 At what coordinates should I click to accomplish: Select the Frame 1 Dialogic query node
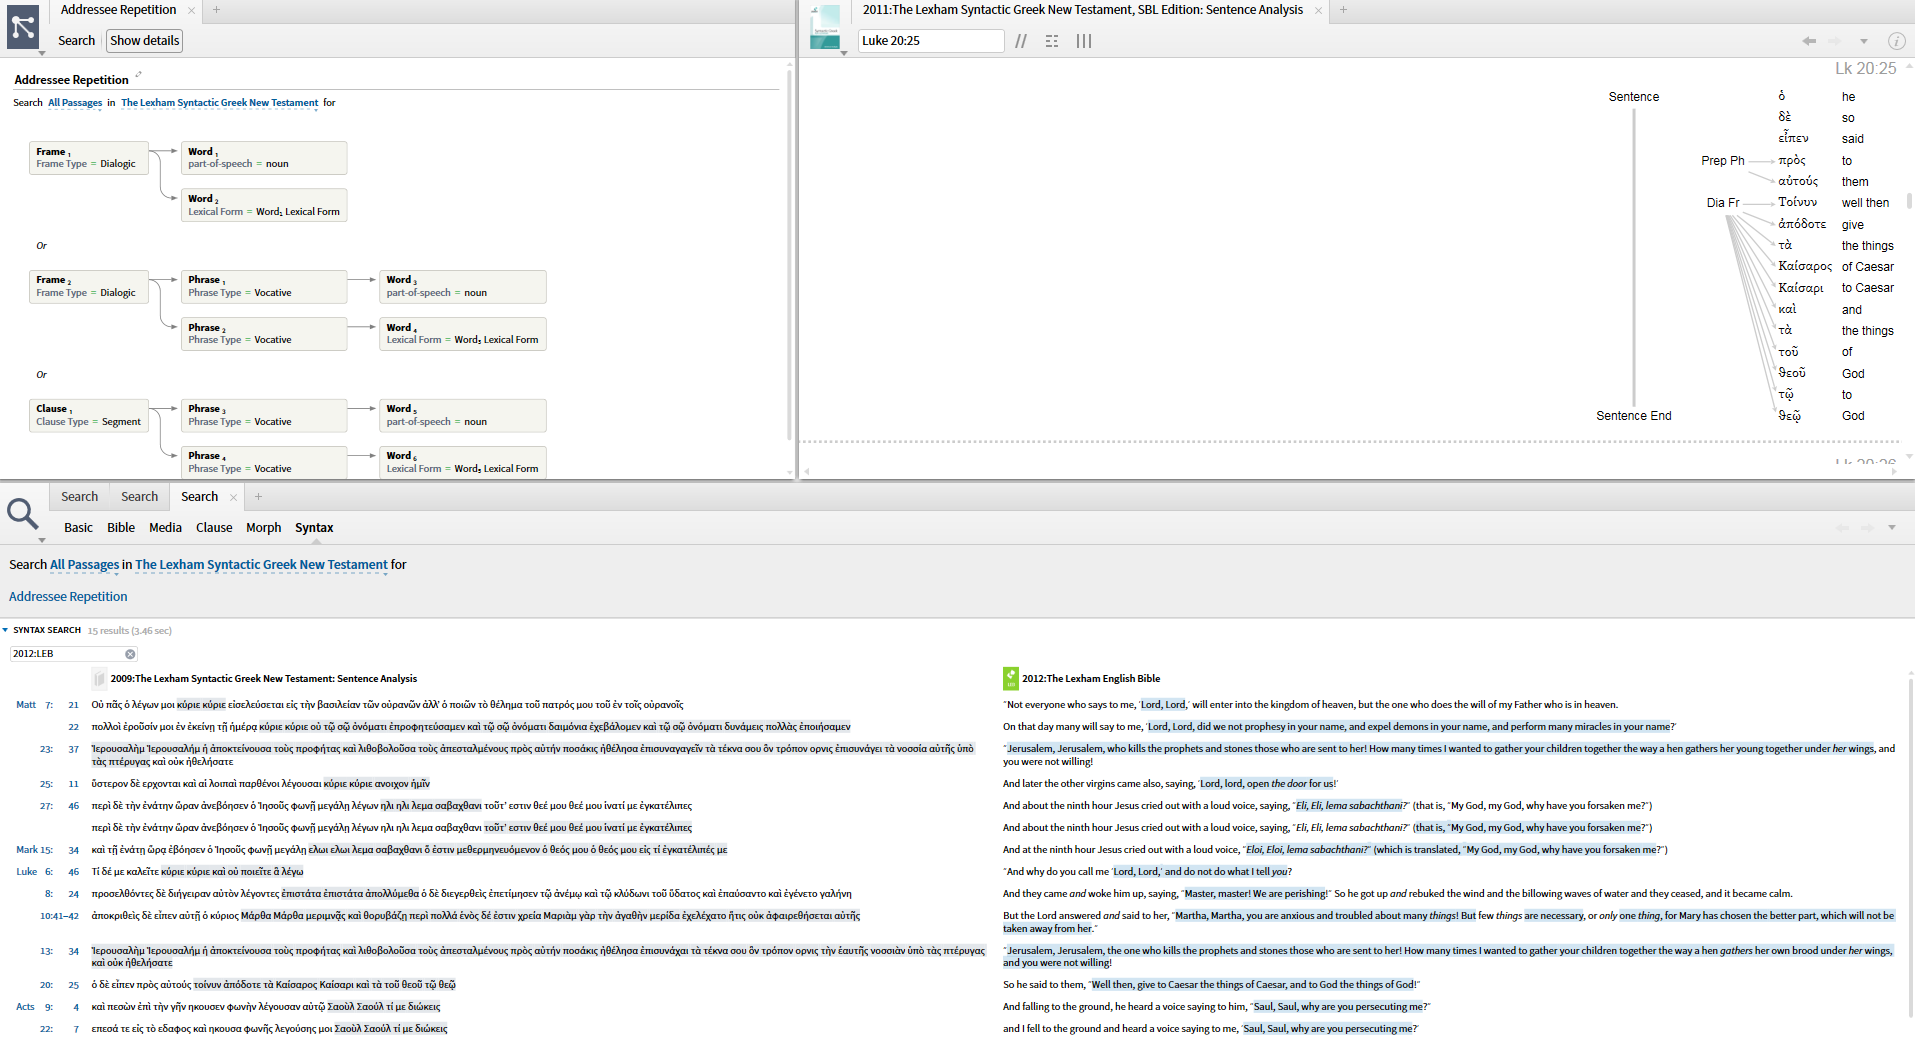(89, 158)
